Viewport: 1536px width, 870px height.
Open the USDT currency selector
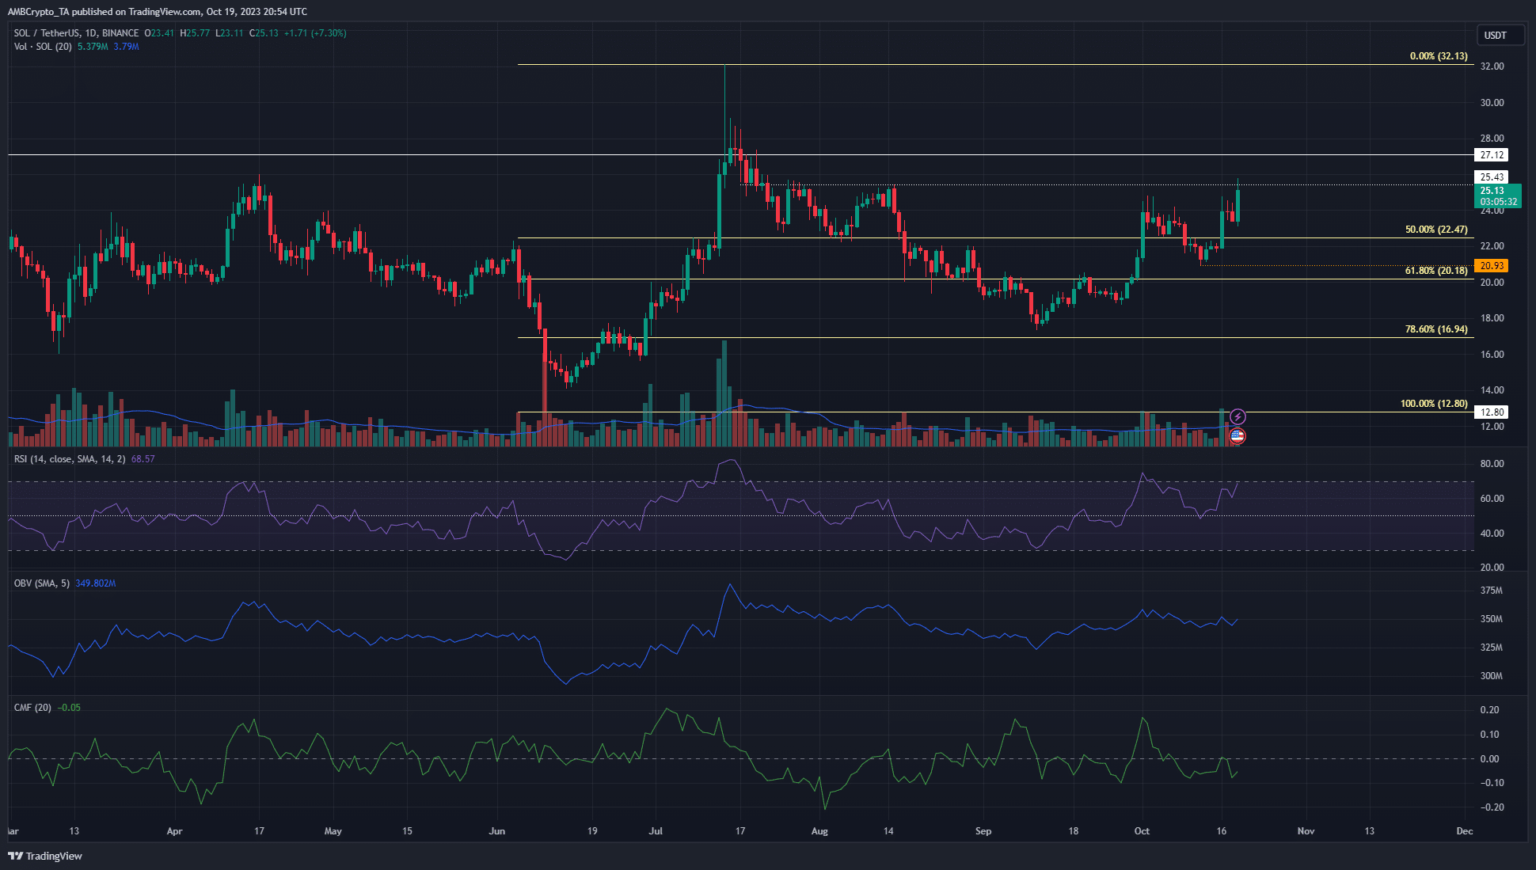(x=1495, y=35)
